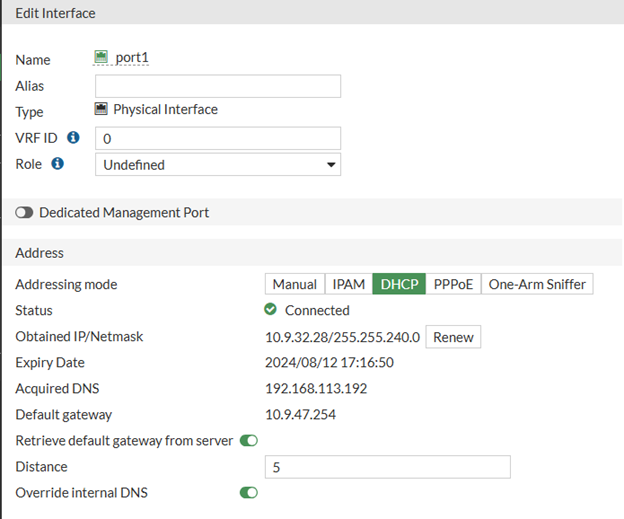The width and height of the screenshot is (624, 519).
Task: Select Manual addressing mode
Action: click(294, 284)
